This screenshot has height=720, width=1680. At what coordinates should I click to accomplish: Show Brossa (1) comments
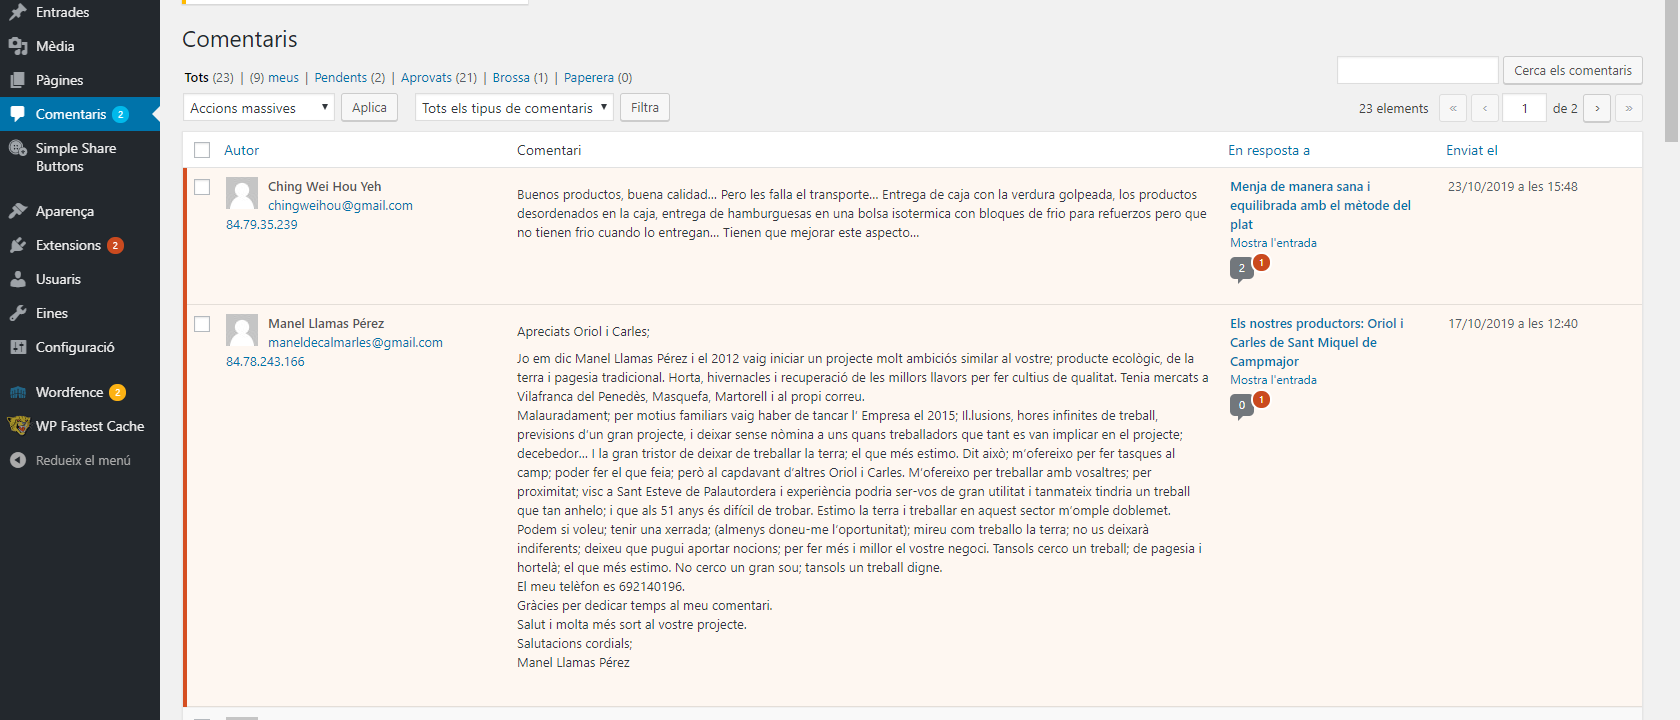(x=520, y=77)
